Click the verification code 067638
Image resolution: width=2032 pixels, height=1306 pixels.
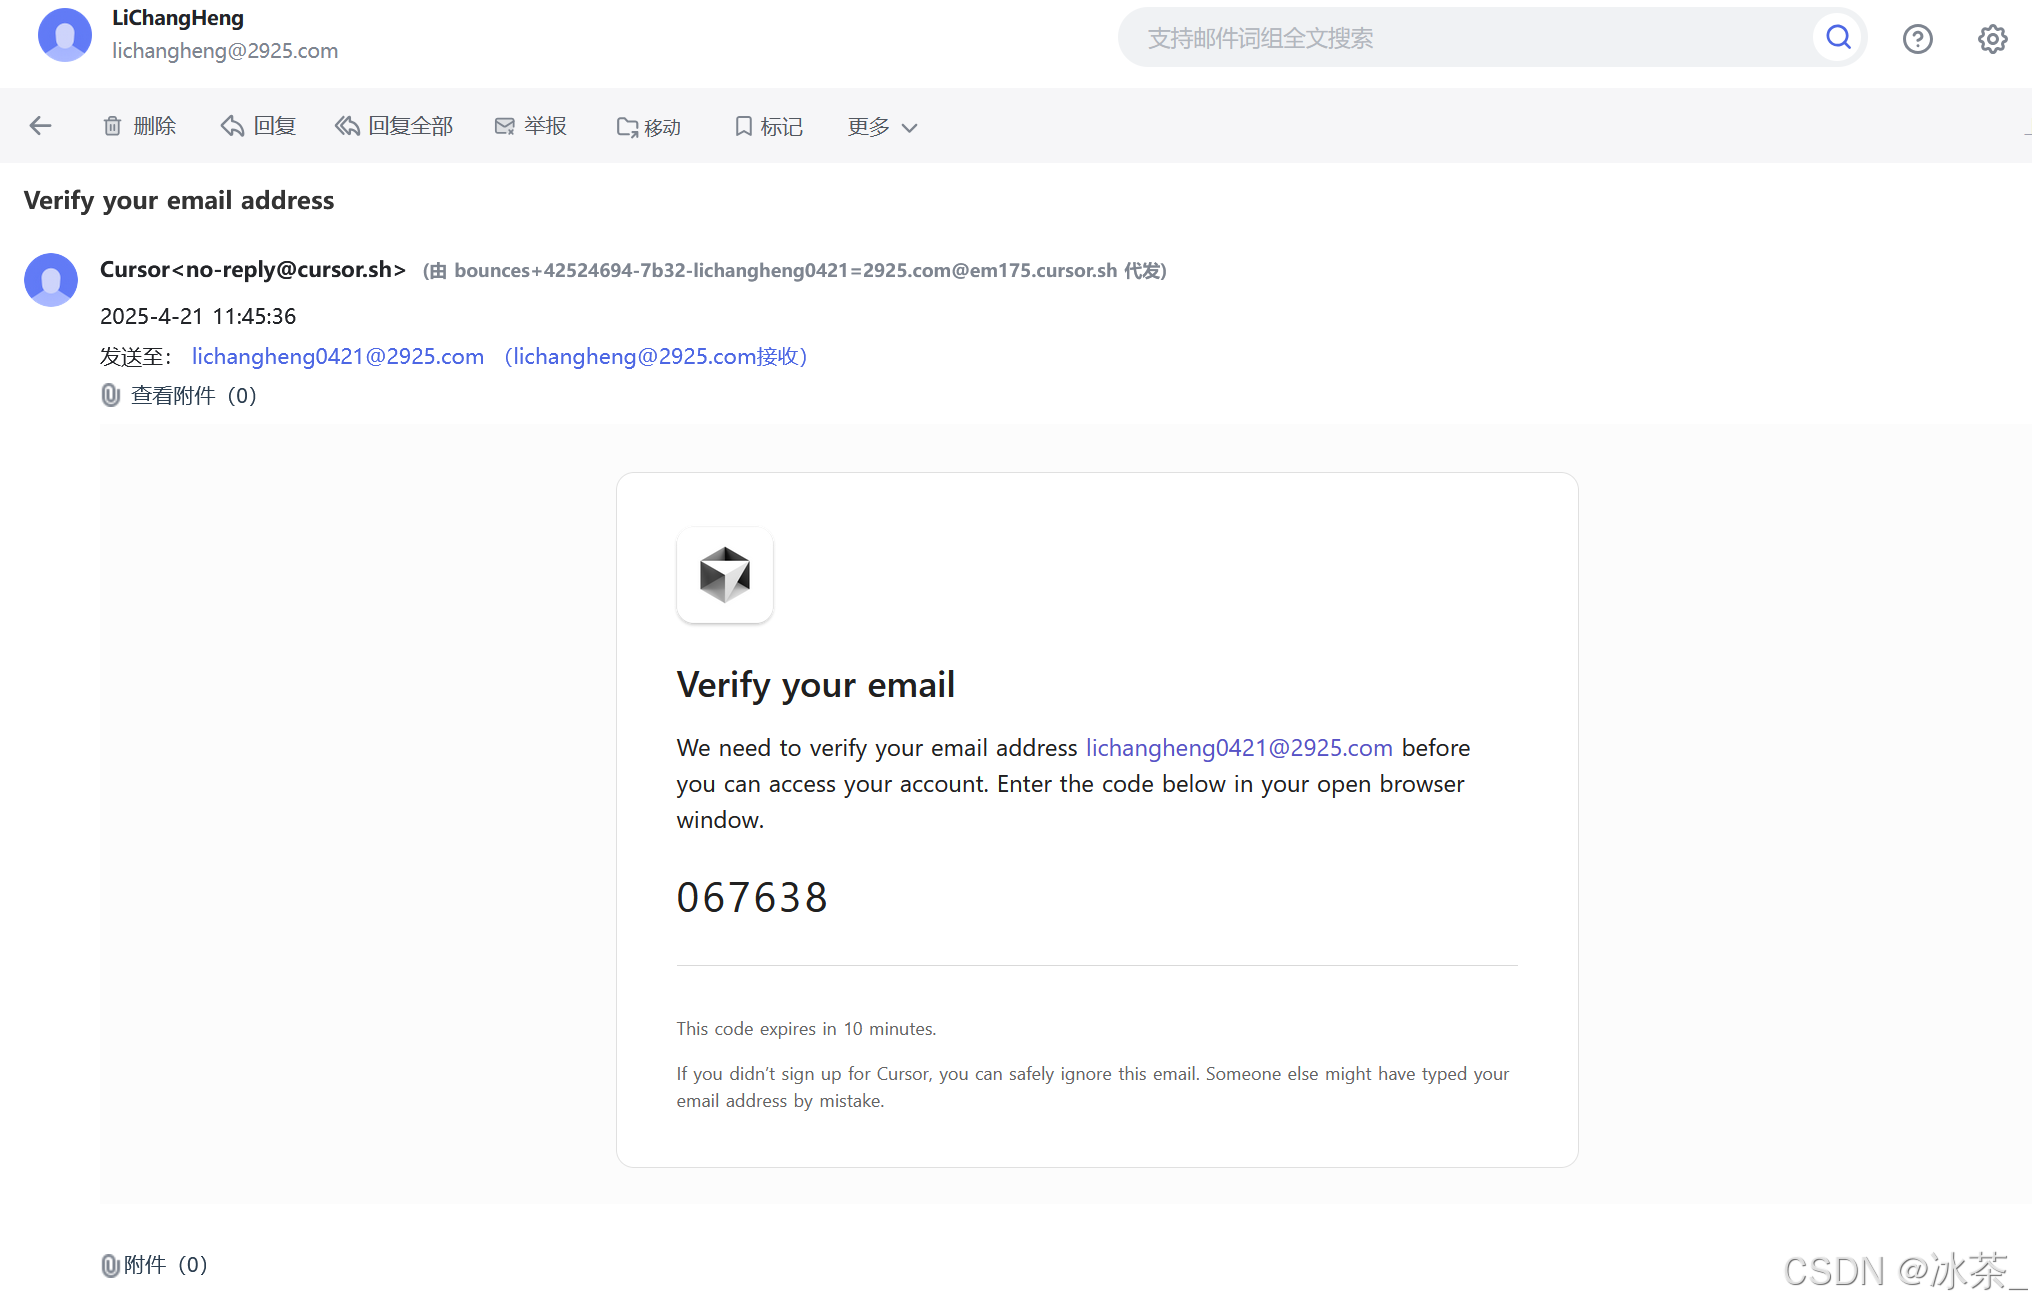point(752,897)
